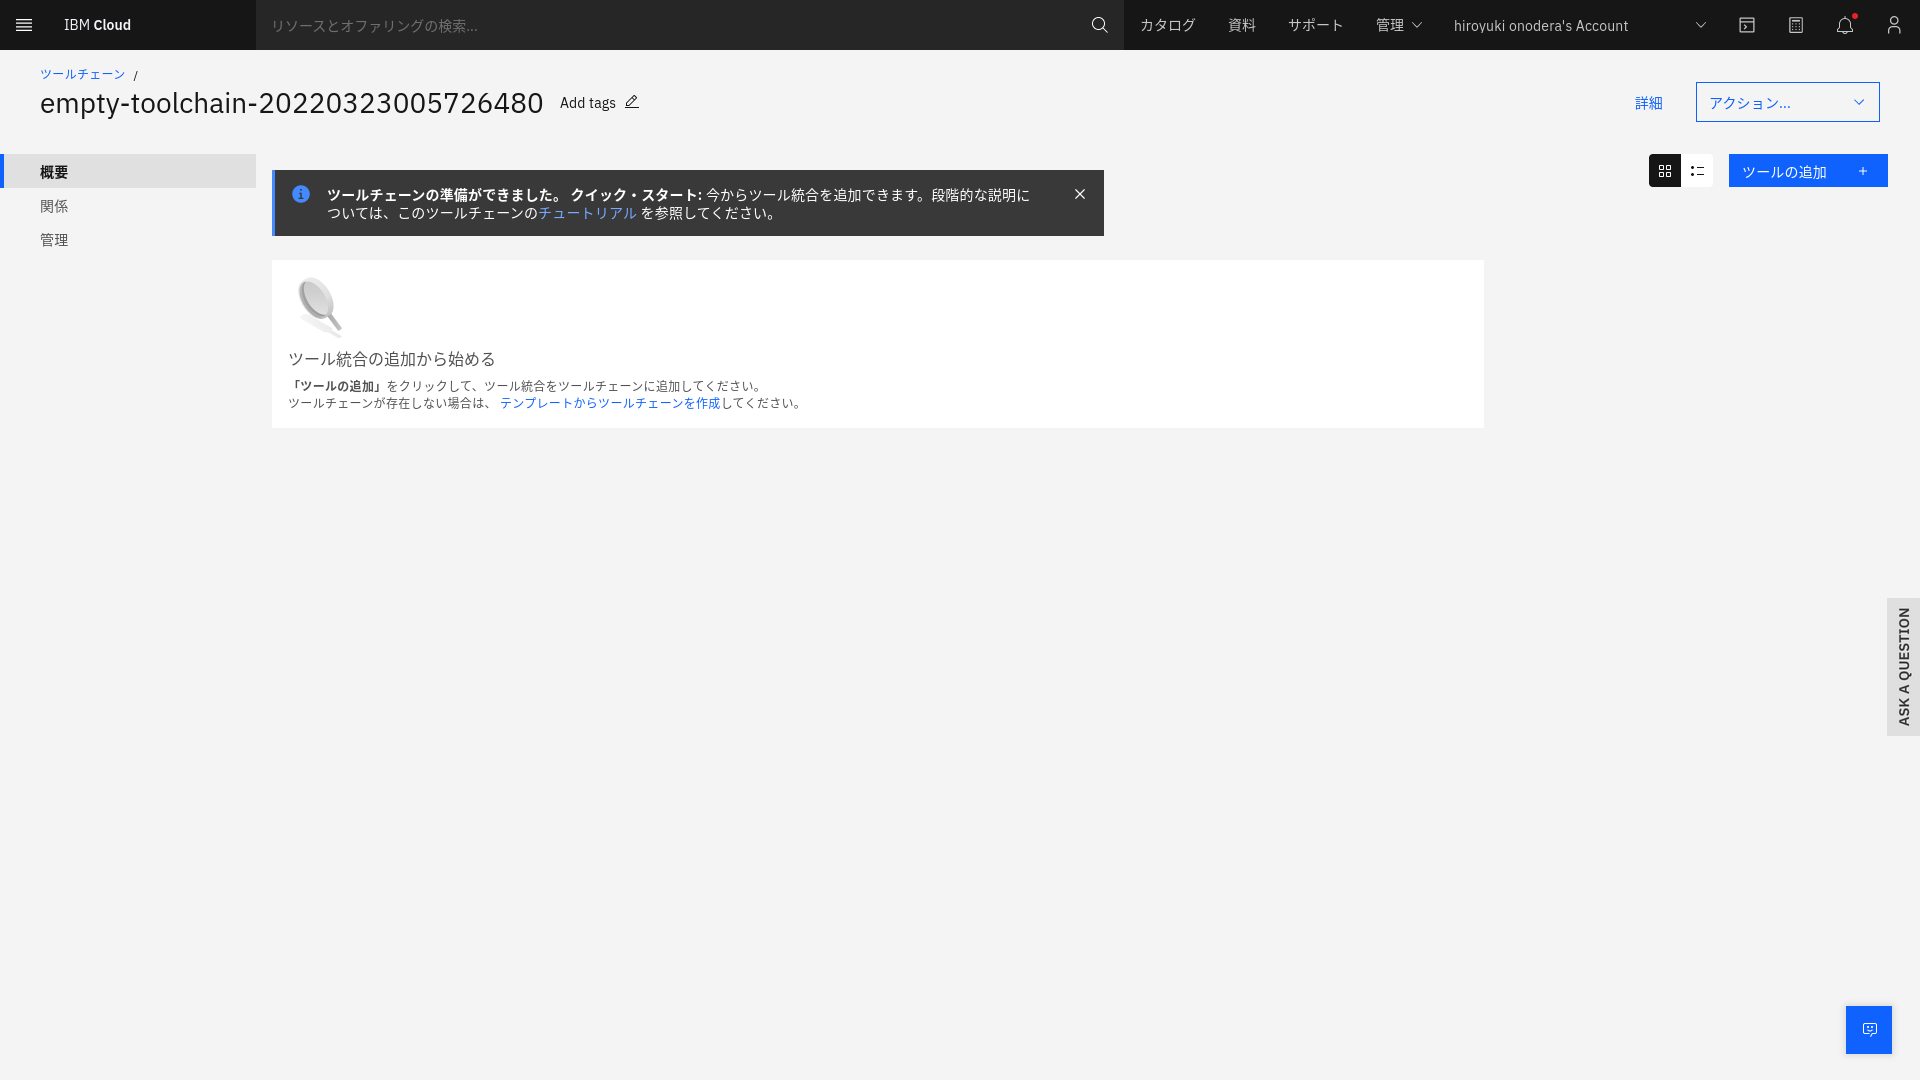This screenshot has height=1080, width=1920.
Task: Open the アクション dropdown
Action: 1786,101
